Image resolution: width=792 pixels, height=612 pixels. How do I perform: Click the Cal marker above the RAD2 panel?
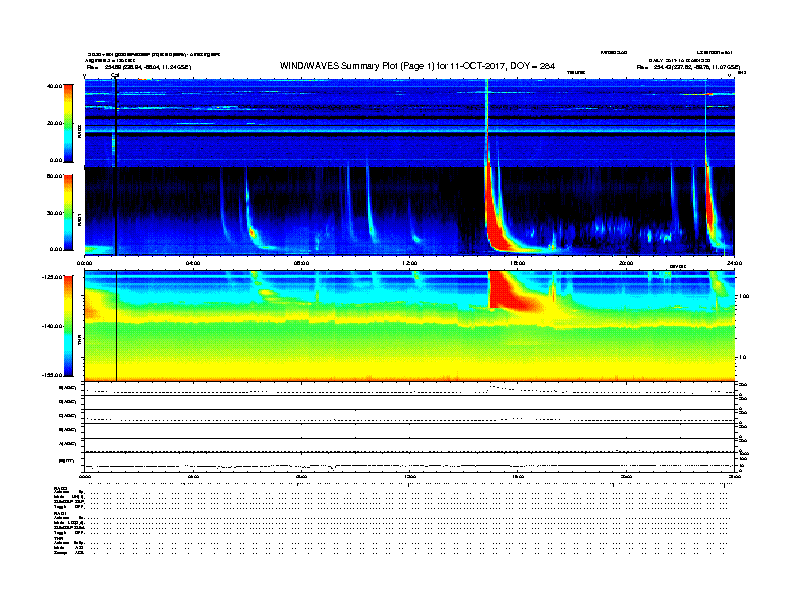pos(115,76)
